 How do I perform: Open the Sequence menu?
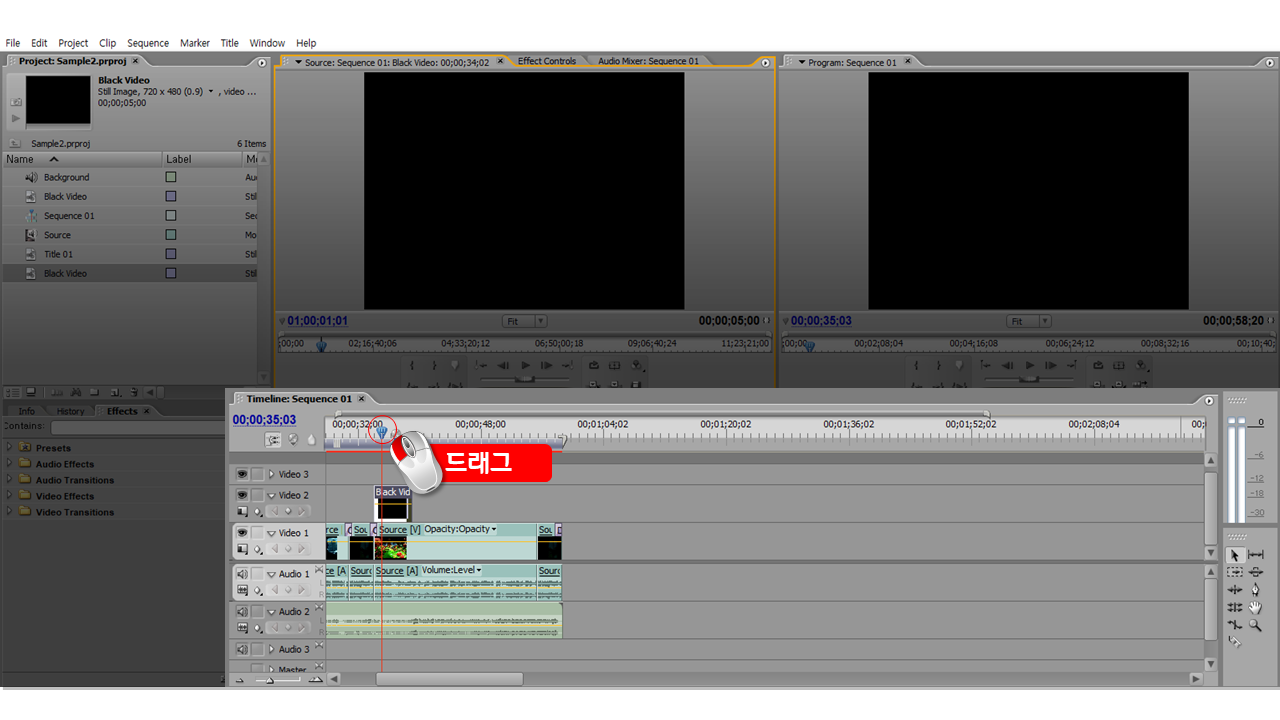148,43
